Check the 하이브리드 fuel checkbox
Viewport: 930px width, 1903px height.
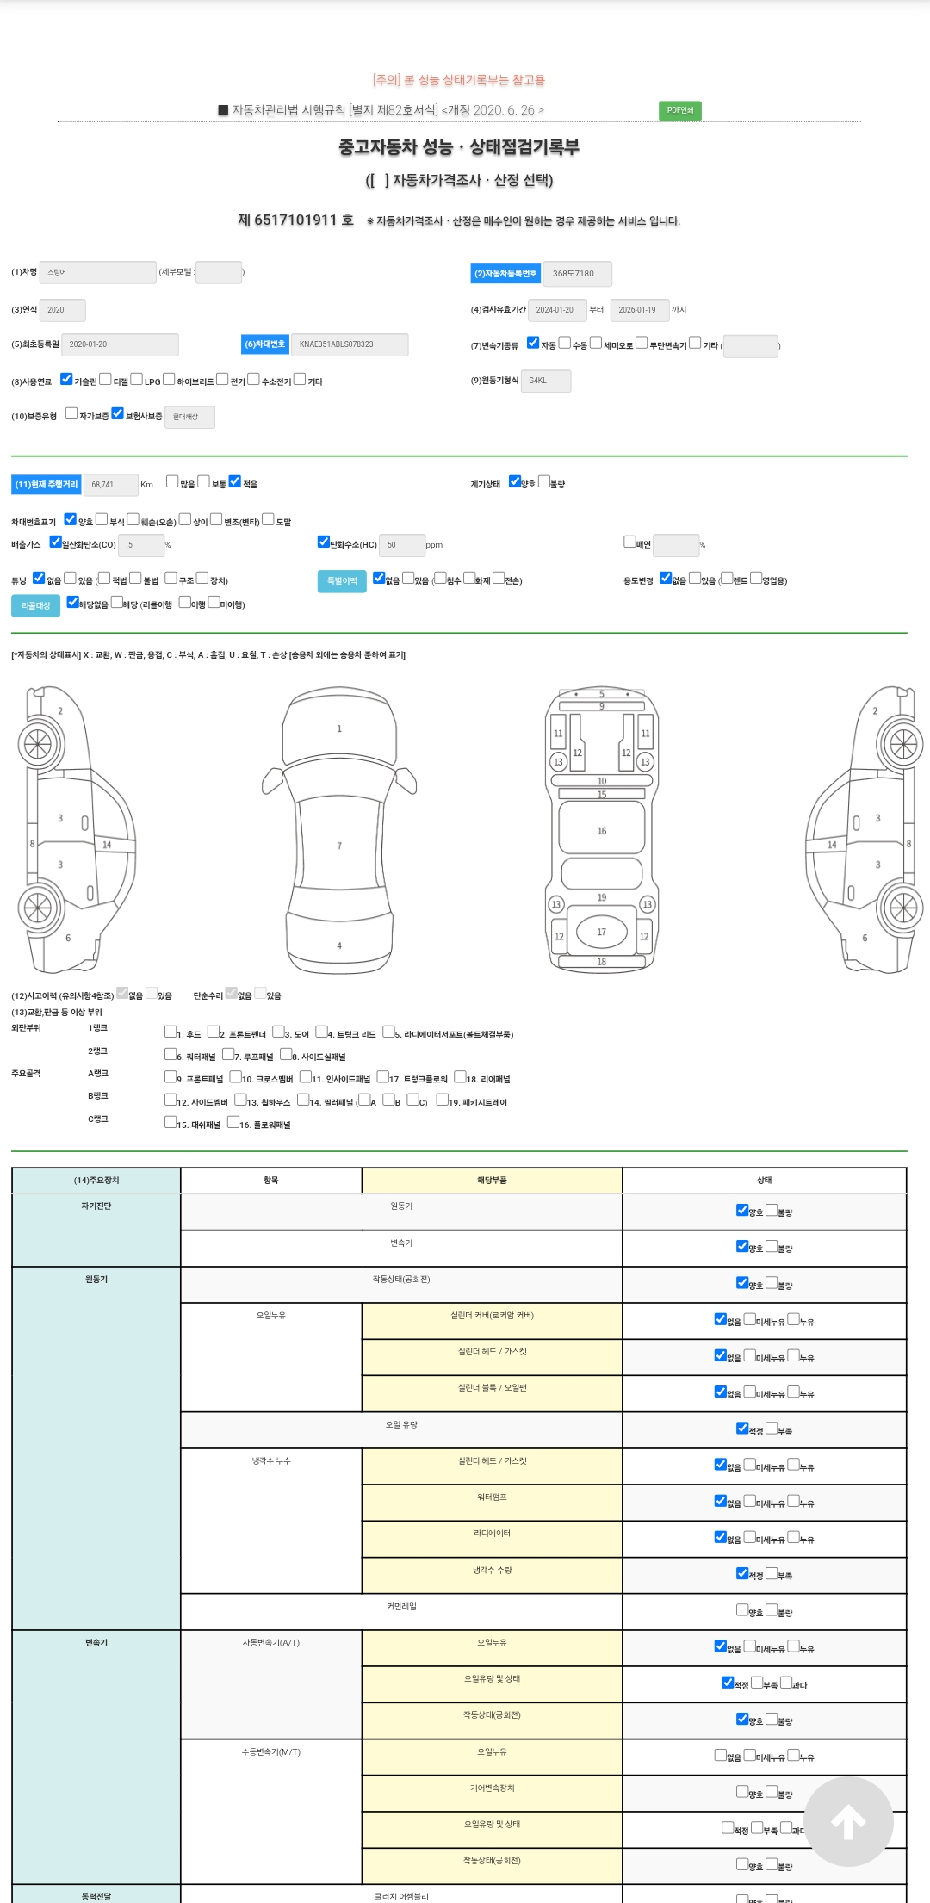pos(169,379)
